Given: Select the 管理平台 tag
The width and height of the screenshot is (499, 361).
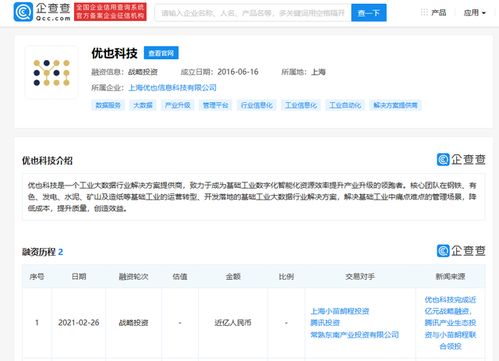Looking at the screenshot, I should (x=216, y=105).
